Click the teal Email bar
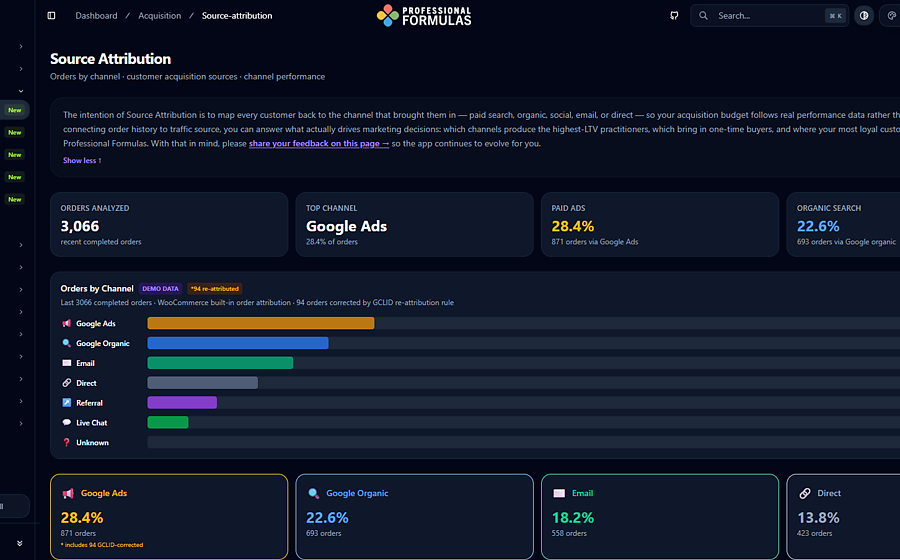The height and width of the screenshot is (560, 900). point(220,363)
